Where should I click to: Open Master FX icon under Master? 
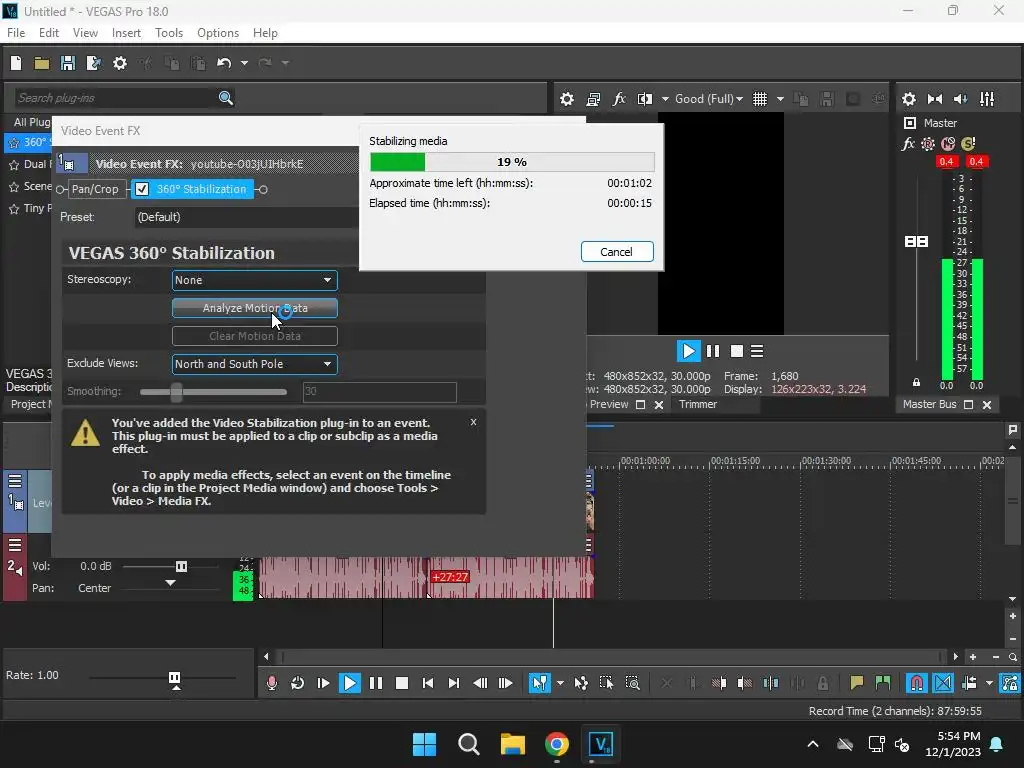[908, 144]
